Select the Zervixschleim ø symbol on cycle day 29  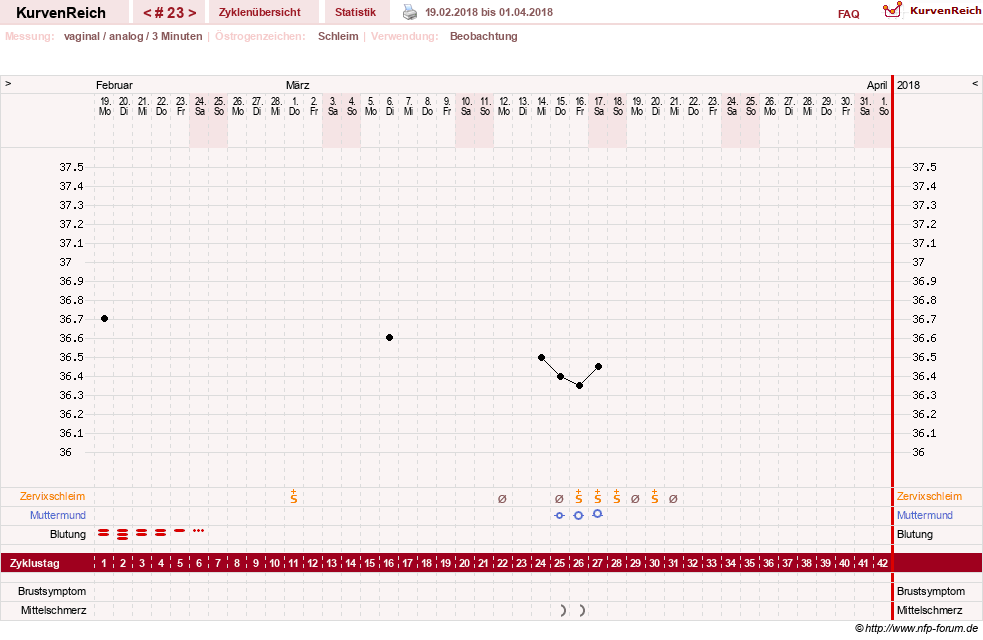click(635, 499)
